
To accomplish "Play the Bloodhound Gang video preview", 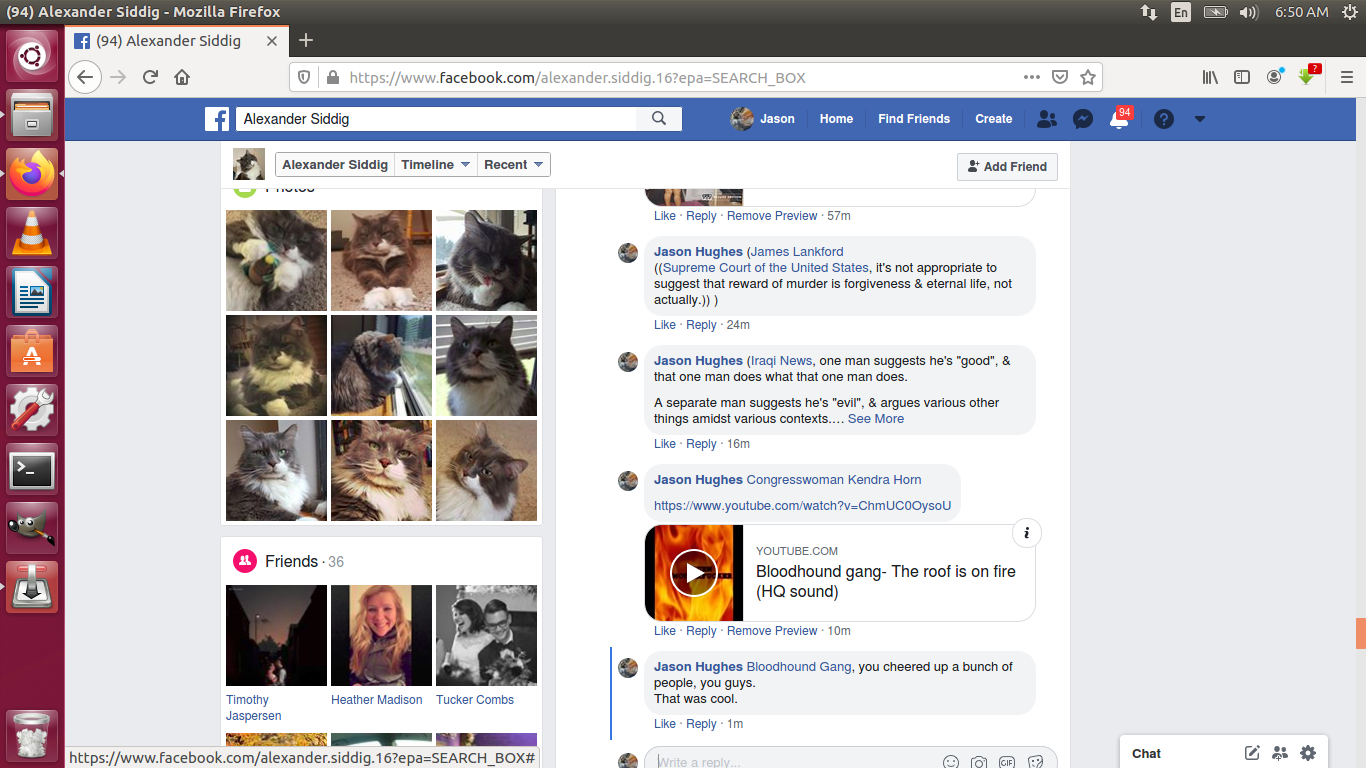I will coord(694,573).
